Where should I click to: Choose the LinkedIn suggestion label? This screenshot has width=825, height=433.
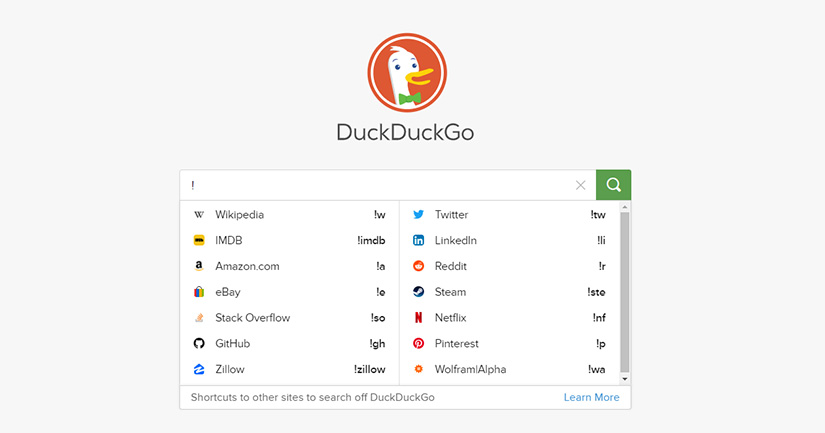pyautogui.click(x=456, y=240)
